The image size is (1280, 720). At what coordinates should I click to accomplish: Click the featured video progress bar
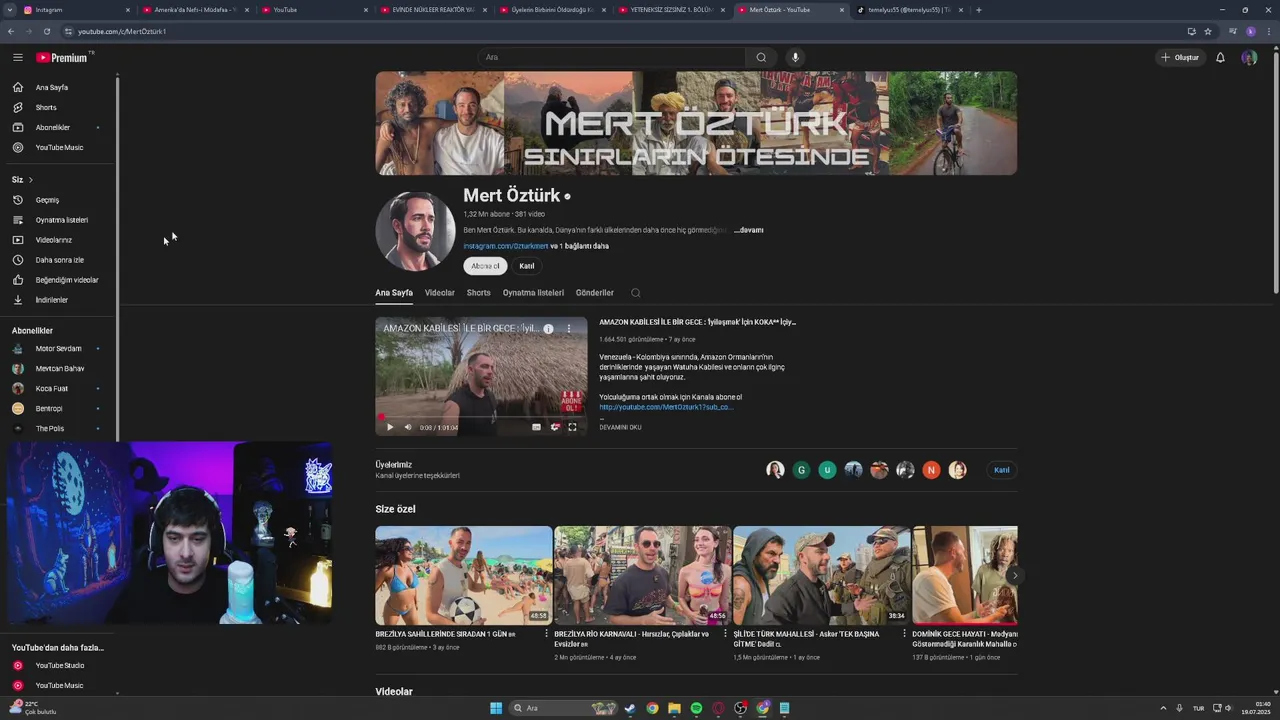click(481, 416)
